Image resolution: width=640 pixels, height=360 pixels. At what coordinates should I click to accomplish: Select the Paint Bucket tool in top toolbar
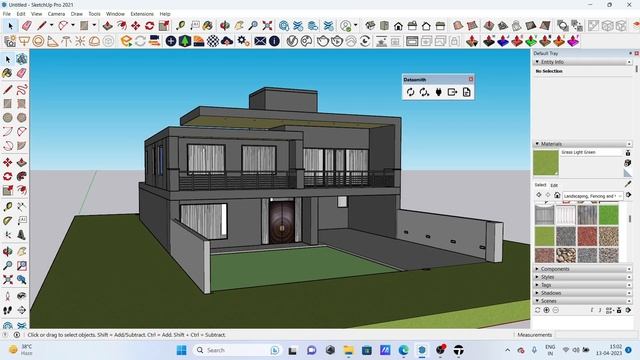point(207,26)
